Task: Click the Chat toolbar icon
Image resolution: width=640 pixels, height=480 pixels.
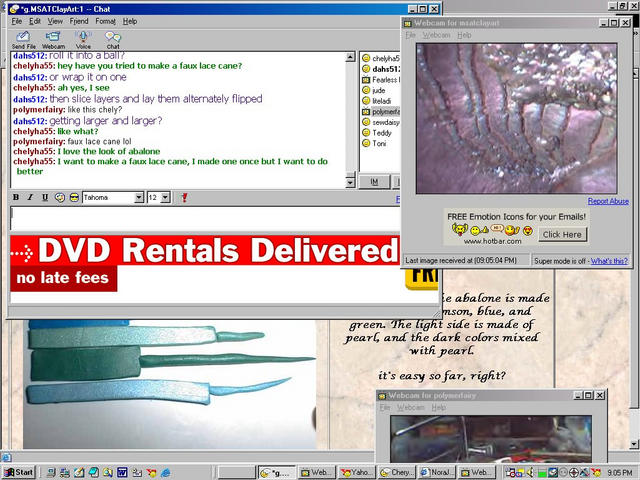Action: [113, 40]
